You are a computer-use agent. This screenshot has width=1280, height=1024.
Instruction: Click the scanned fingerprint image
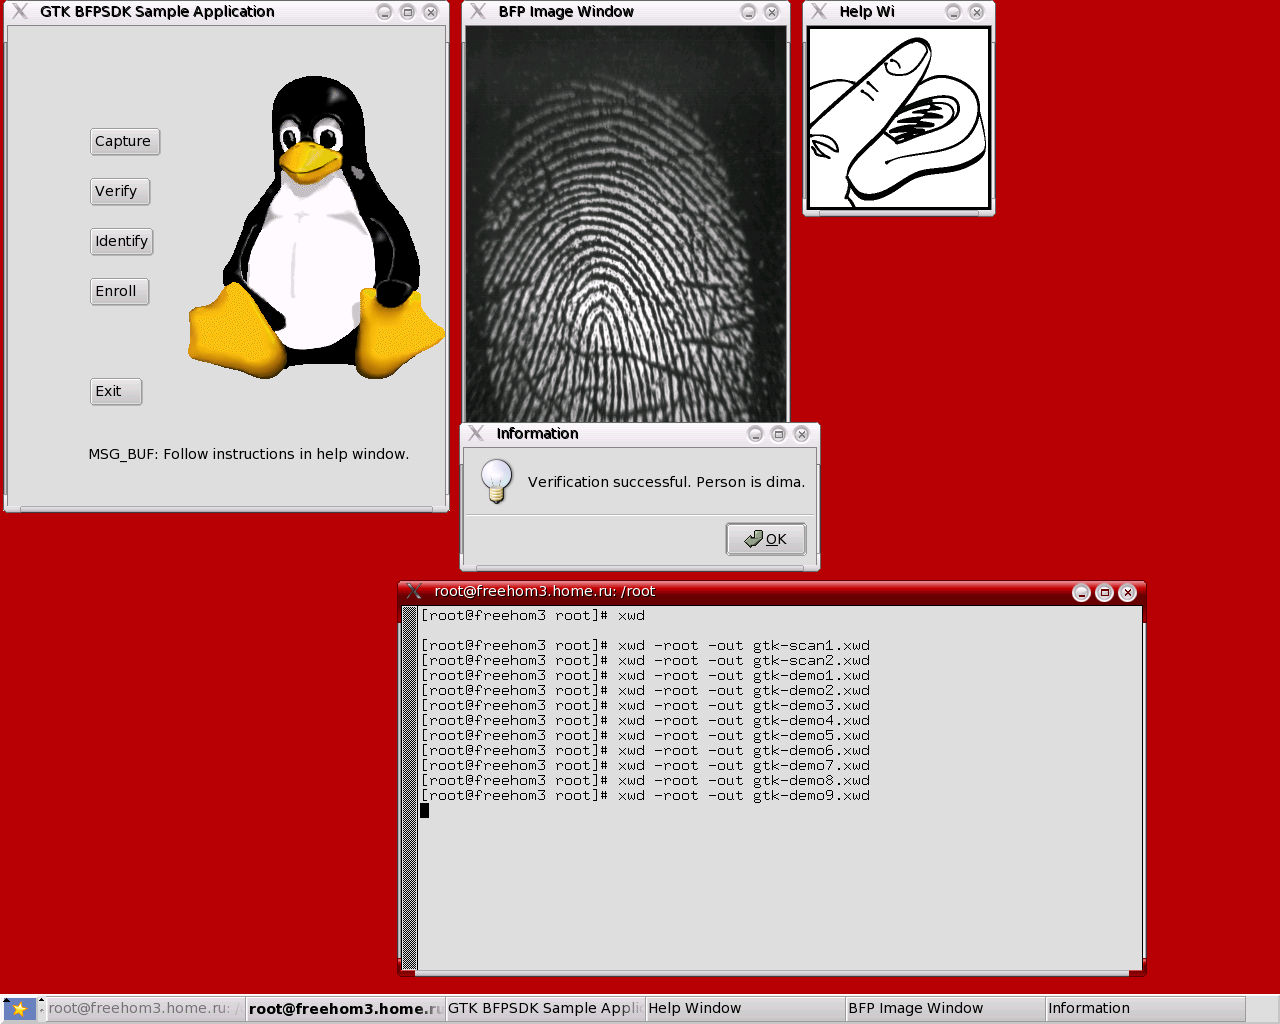point(626,225)
